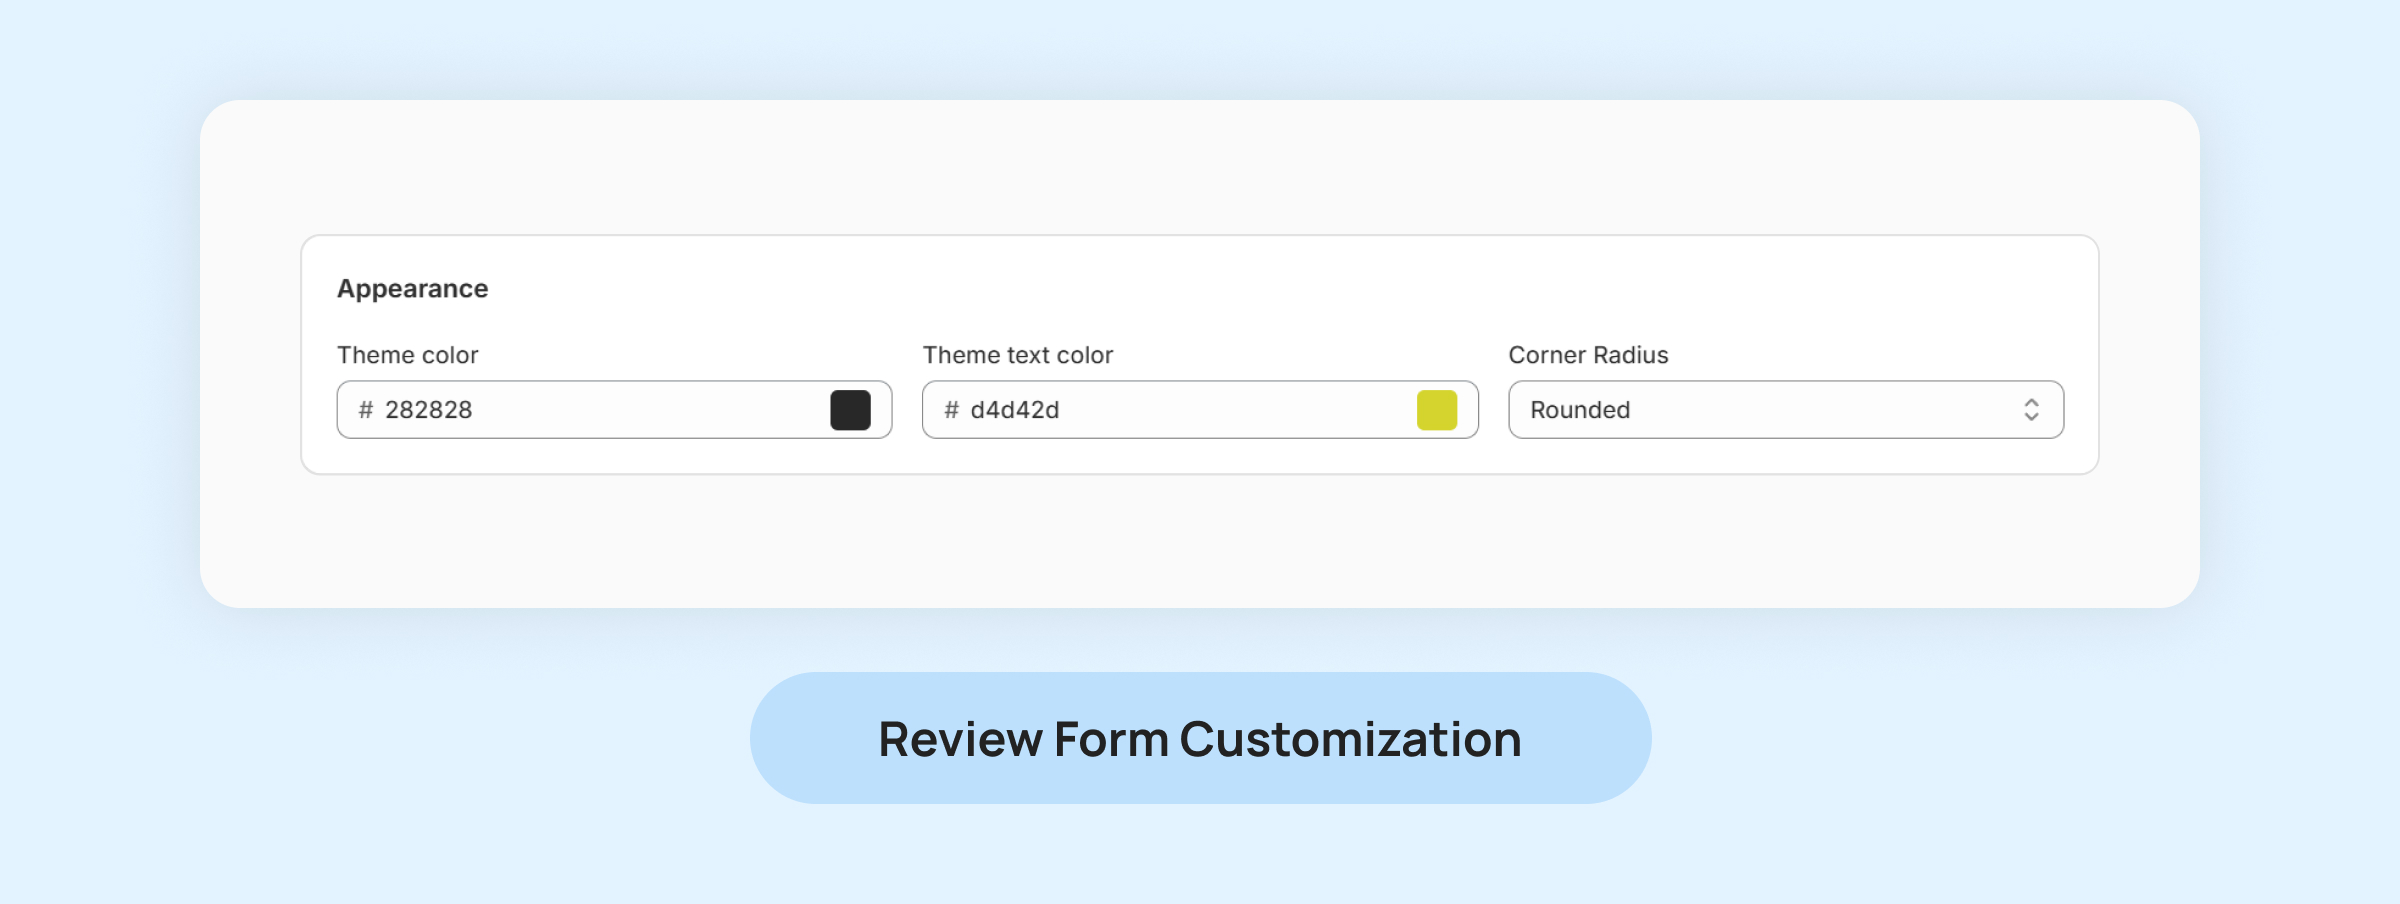Open the yellow theme text color swatch

pos(1436,410)
